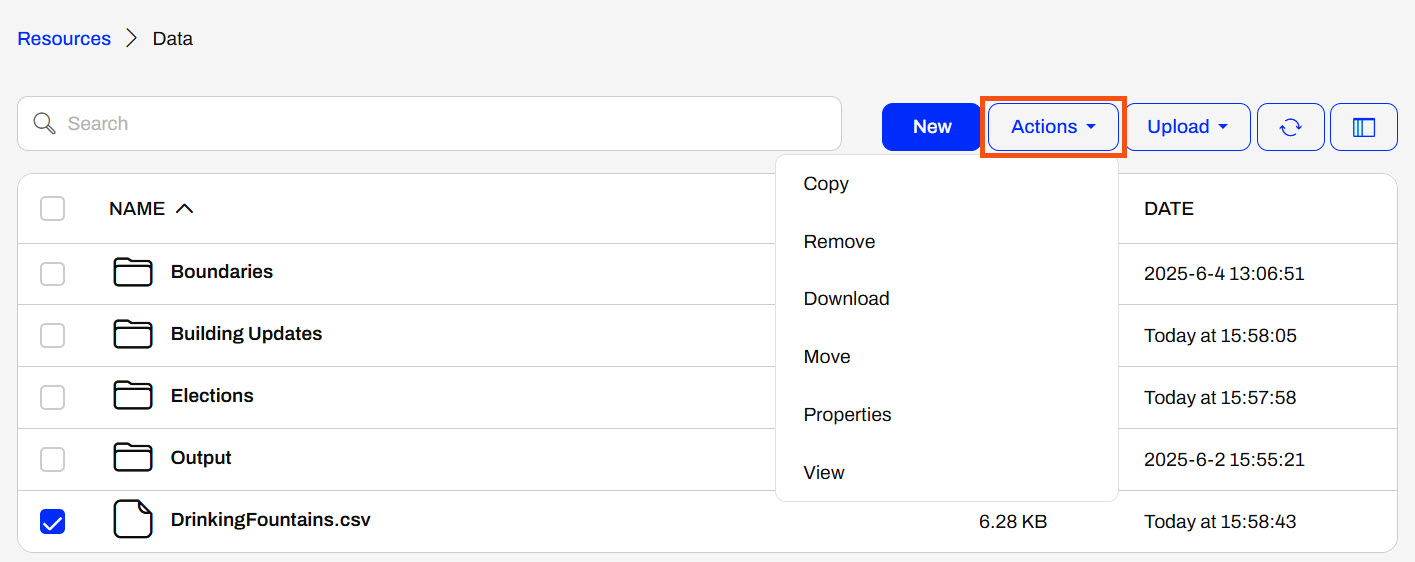Choose Download from the Actions menu

[846, 299]
